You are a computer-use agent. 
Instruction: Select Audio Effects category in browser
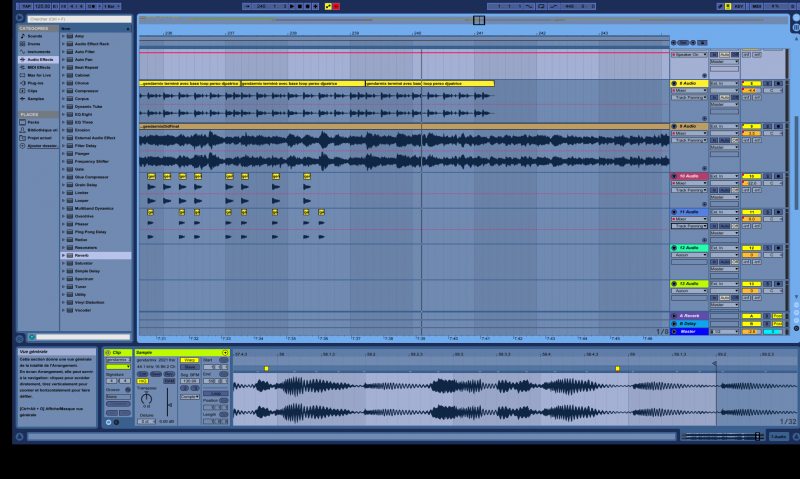[41, 59]
